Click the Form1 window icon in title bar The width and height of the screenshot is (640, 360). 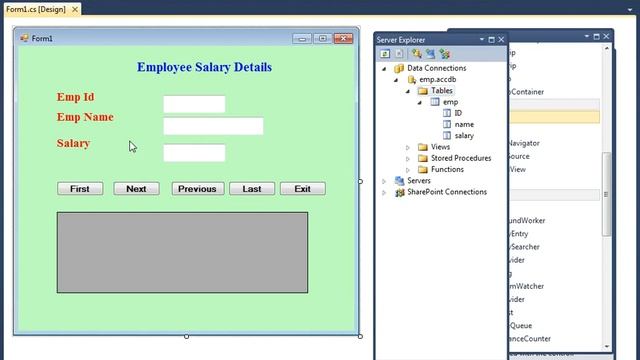24,38
